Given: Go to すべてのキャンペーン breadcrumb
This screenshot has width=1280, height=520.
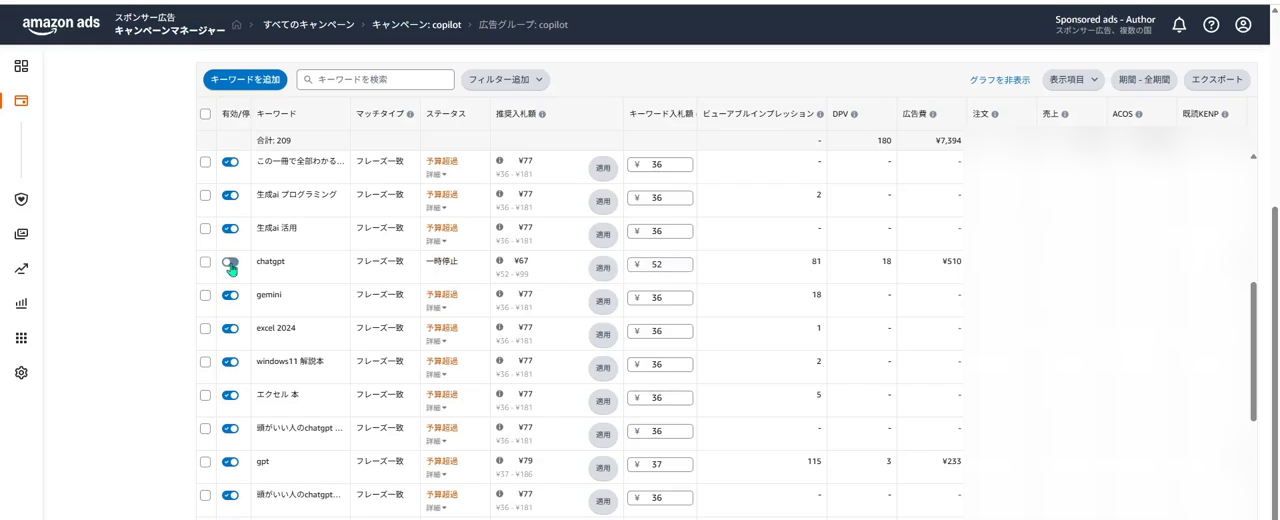Looking at the screenshot, I should (308, 25).
